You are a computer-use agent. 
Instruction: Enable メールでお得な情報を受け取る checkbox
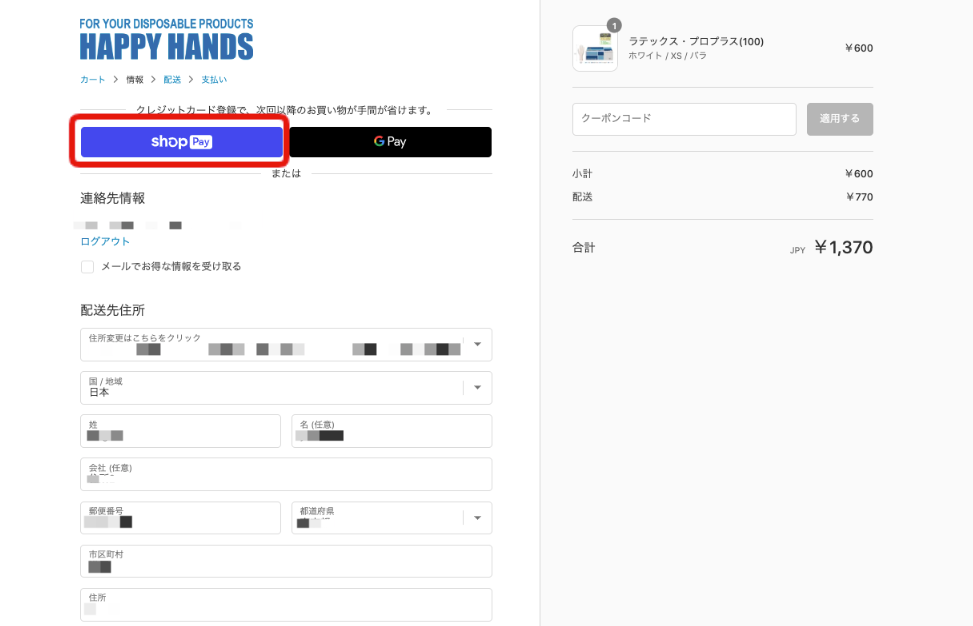pyautogui.click(x=87, y=267)
